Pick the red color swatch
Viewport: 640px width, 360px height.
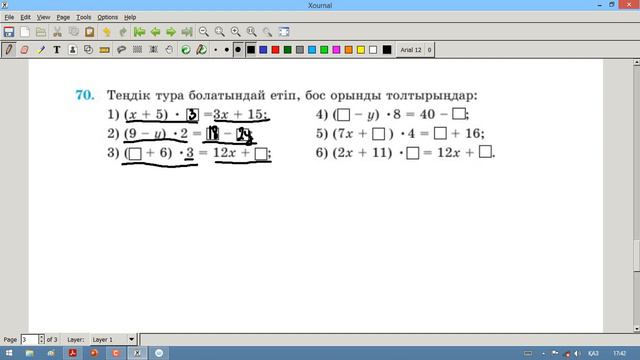coord(276,50)
